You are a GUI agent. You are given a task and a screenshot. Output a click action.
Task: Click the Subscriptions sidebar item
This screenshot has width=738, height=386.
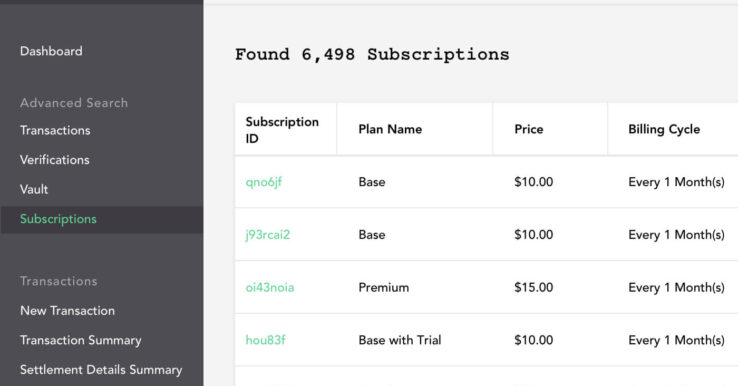tap(102, 219)
